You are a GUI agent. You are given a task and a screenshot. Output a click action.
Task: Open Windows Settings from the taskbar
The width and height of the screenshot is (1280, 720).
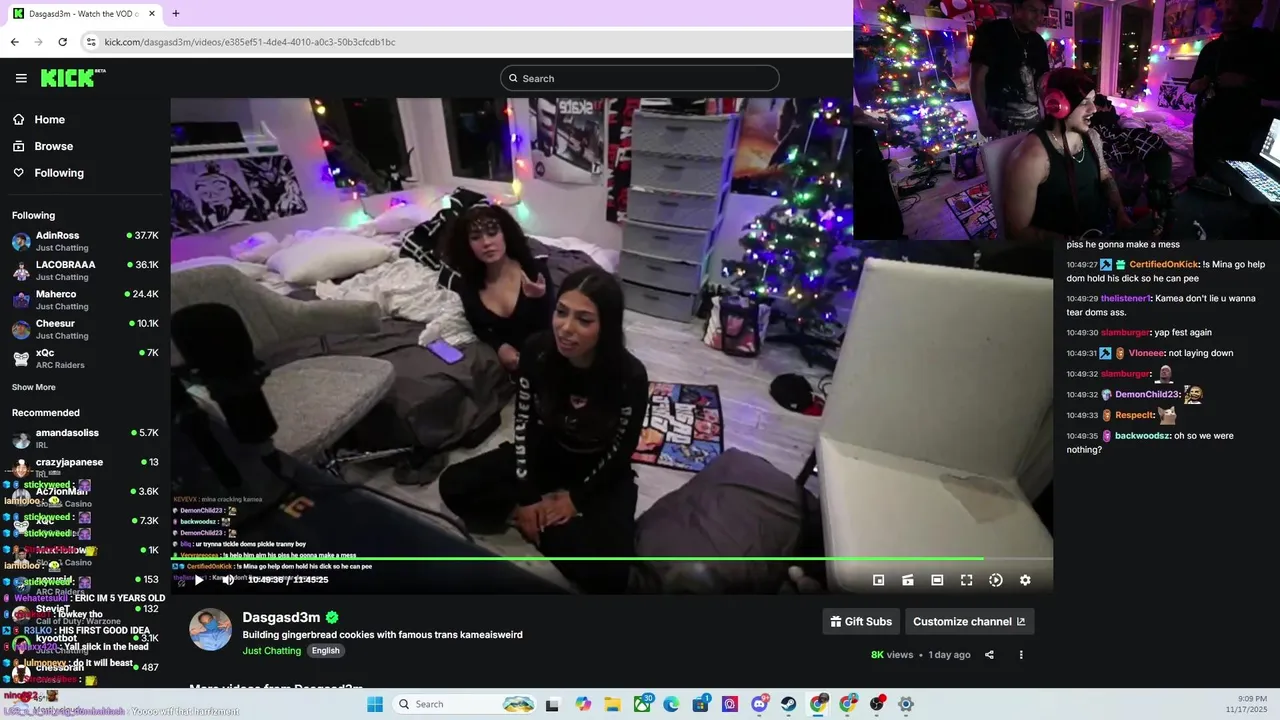[906, 704]
